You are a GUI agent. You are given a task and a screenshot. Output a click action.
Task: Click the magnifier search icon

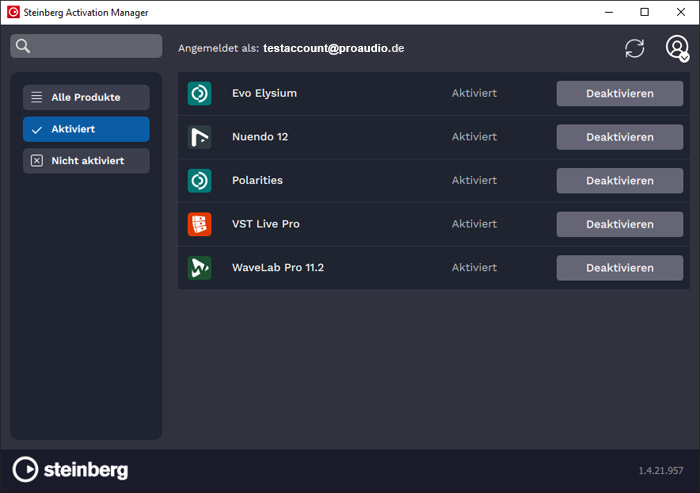pos(24,47)
